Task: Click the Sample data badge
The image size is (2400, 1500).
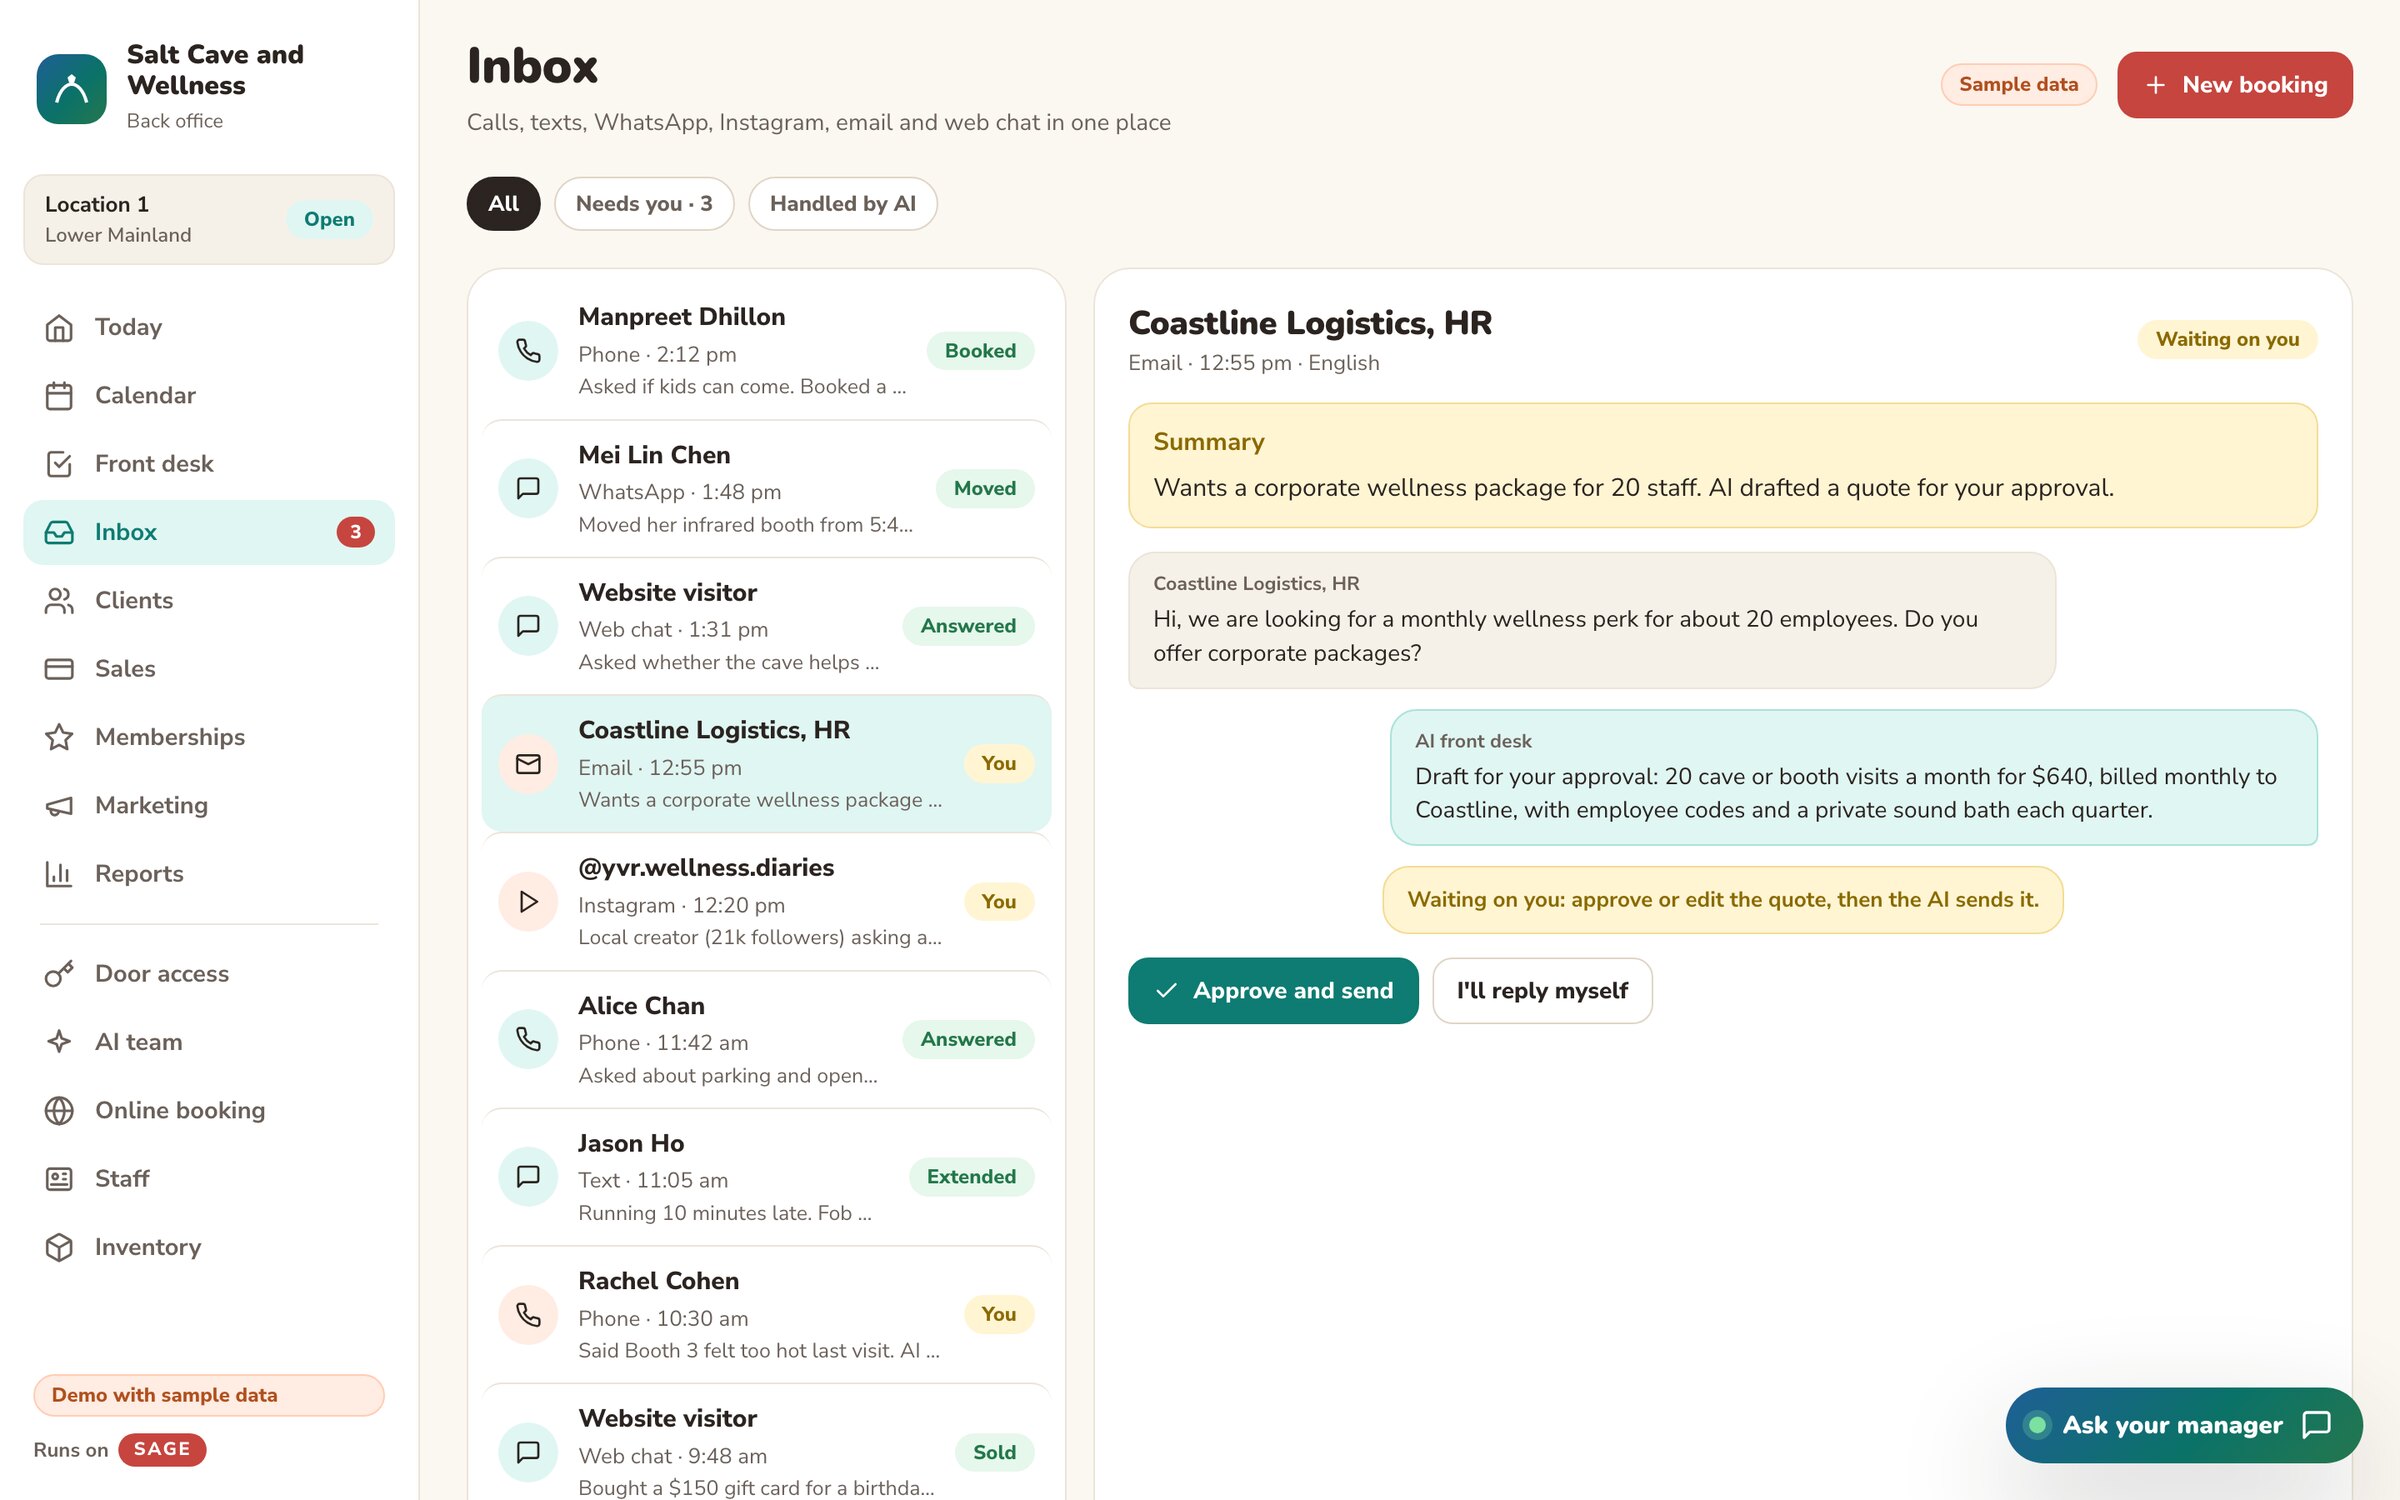Action: click(x=2018, y=85)
